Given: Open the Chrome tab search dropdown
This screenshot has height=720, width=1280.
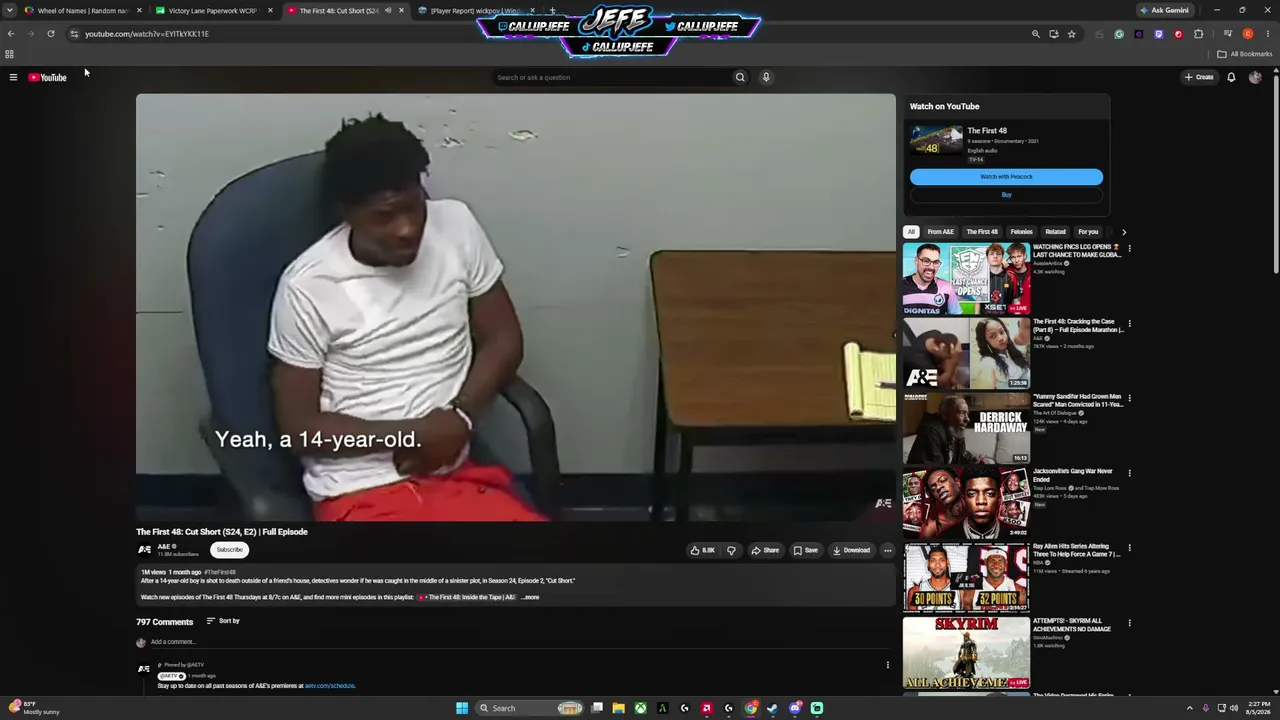Looking at the screenshot, I should tap(10, 10).
